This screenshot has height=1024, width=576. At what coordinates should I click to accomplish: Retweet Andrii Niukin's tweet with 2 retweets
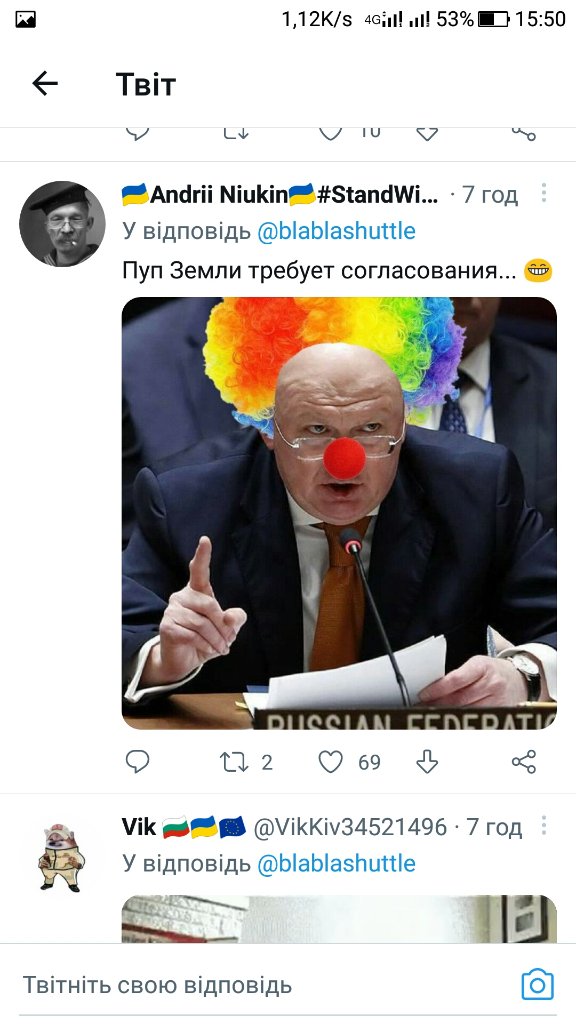234,761
